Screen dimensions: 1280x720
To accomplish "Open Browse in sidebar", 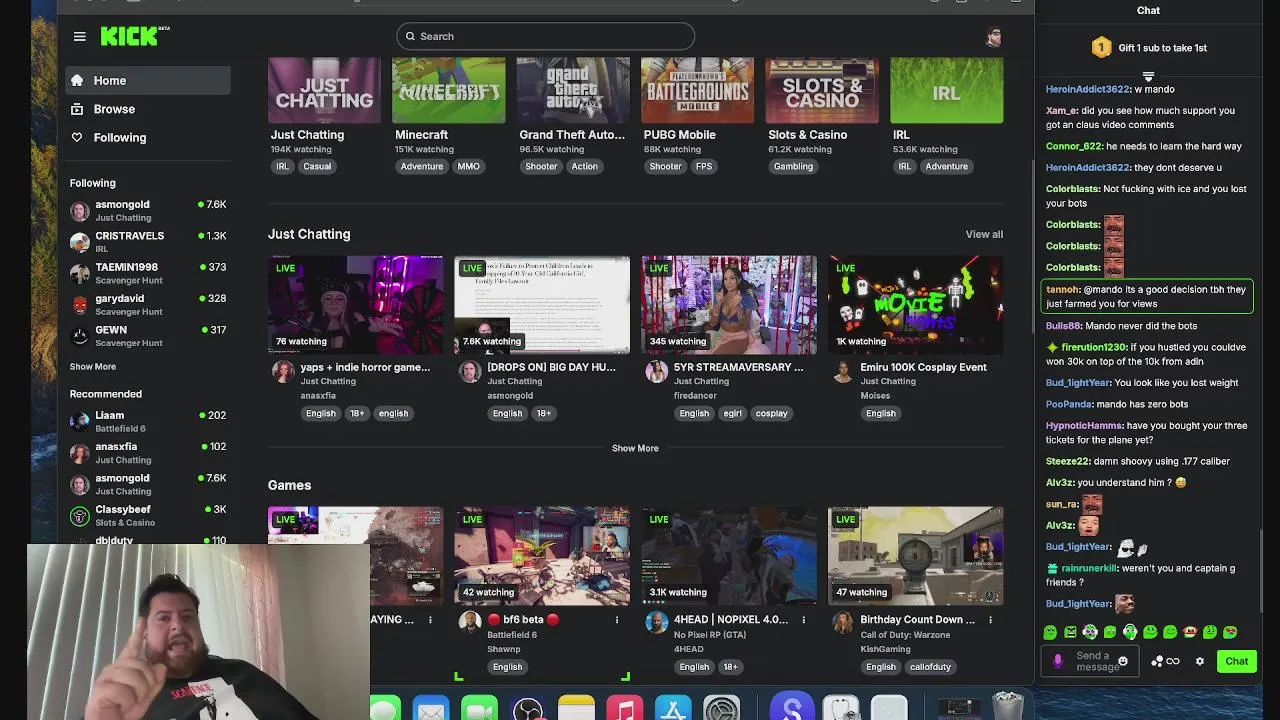I will (x=148, y=109).
